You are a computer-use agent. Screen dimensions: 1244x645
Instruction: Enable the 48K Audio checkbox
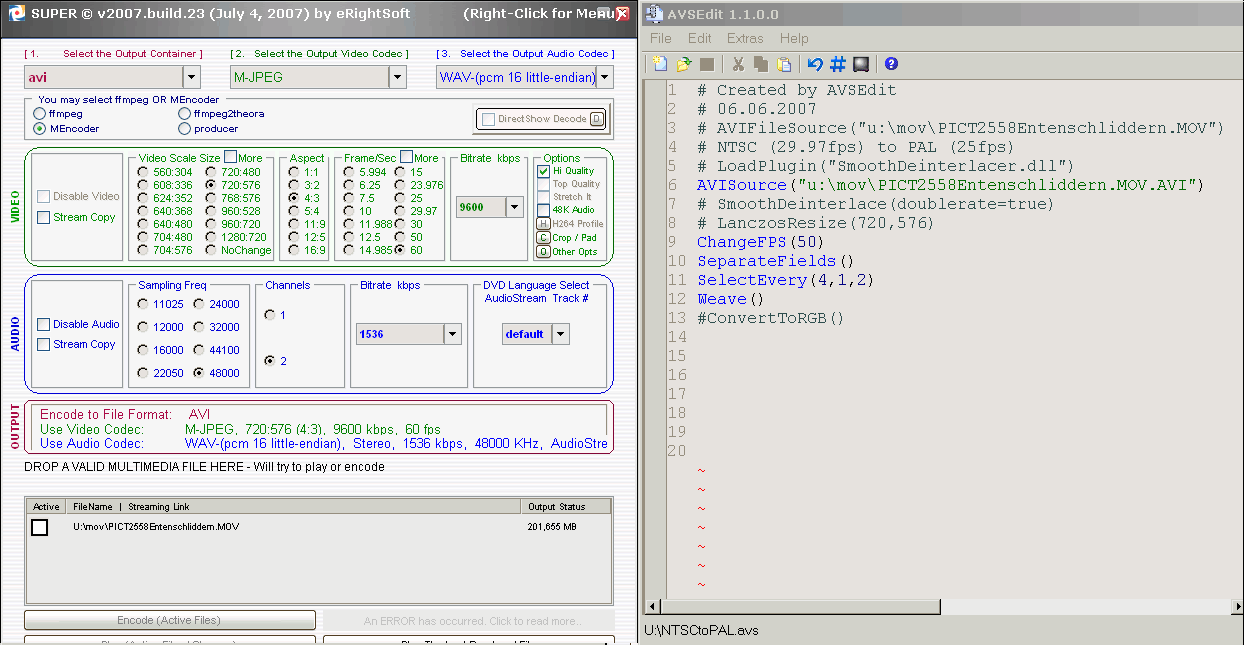(x=543, y=210)
